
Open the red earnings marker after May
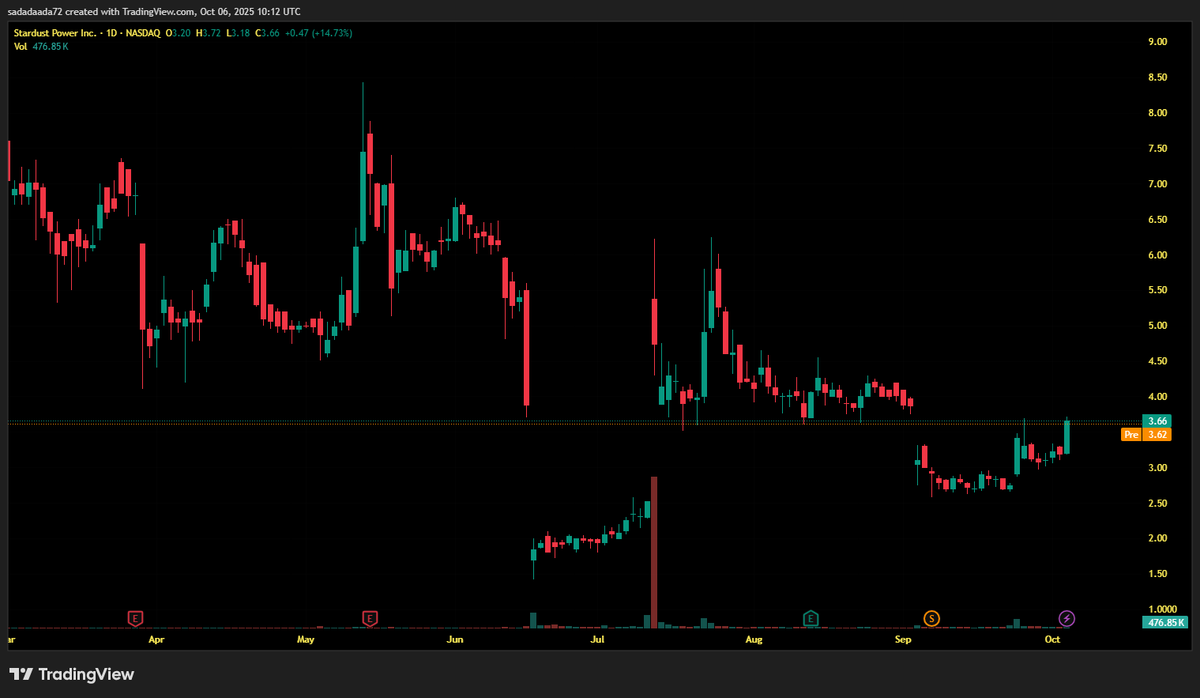[x=370, y=619]
